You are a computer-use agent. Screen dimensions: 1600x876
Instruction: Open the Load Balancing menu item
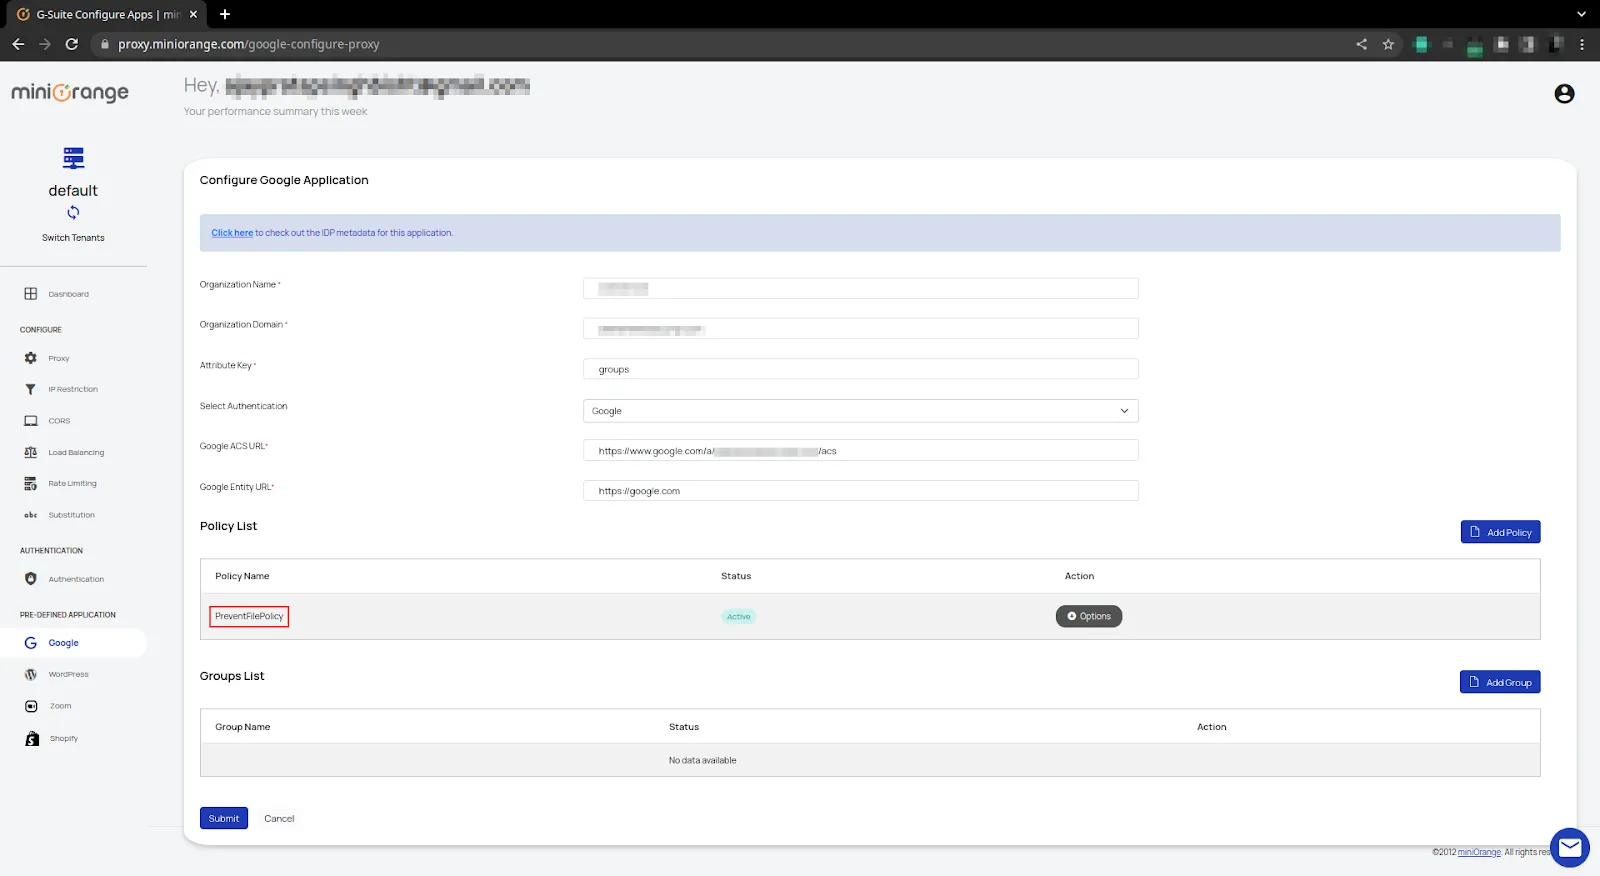point(76,453)
